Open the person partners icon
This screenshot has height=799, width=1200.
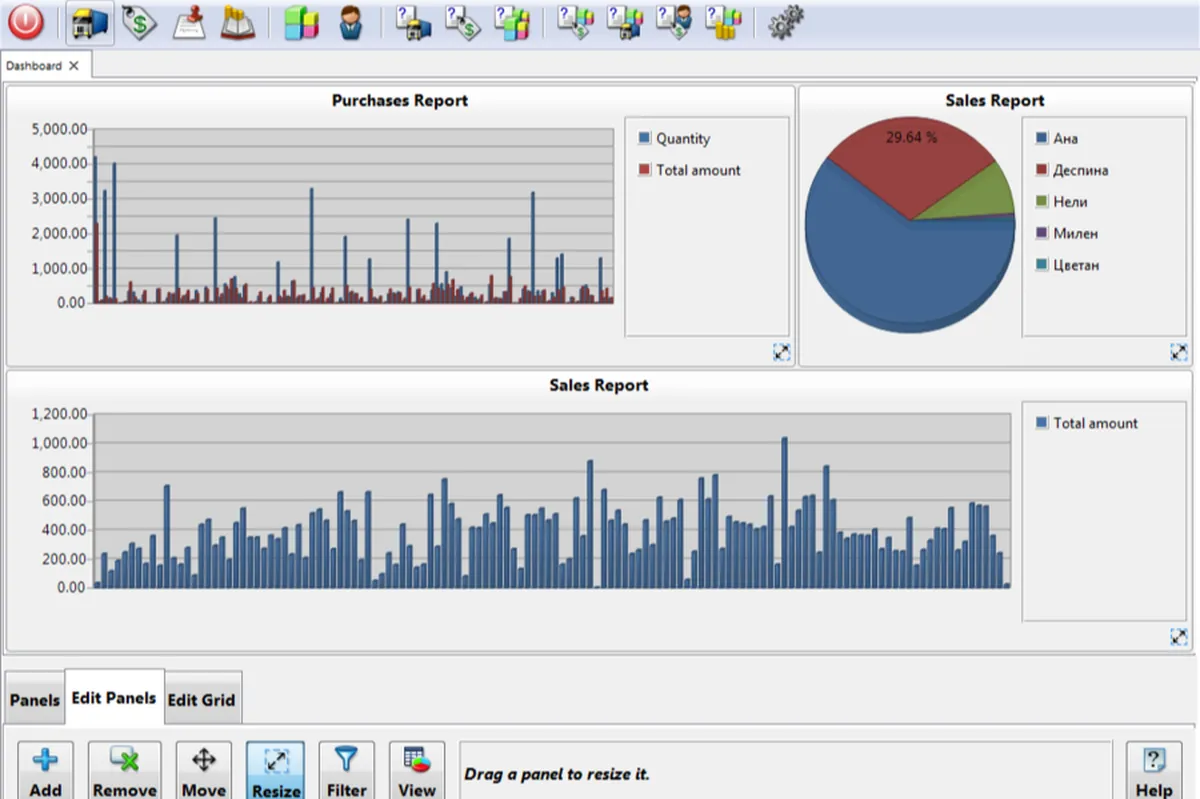[x=350, y=22]
